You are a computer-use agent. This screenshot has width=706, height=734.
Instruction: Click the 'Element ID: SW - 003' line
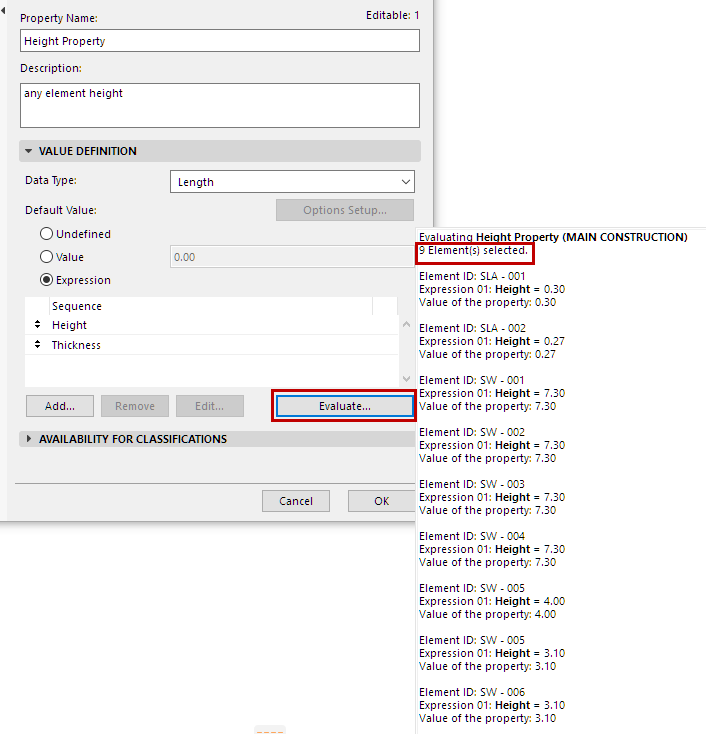472,484
